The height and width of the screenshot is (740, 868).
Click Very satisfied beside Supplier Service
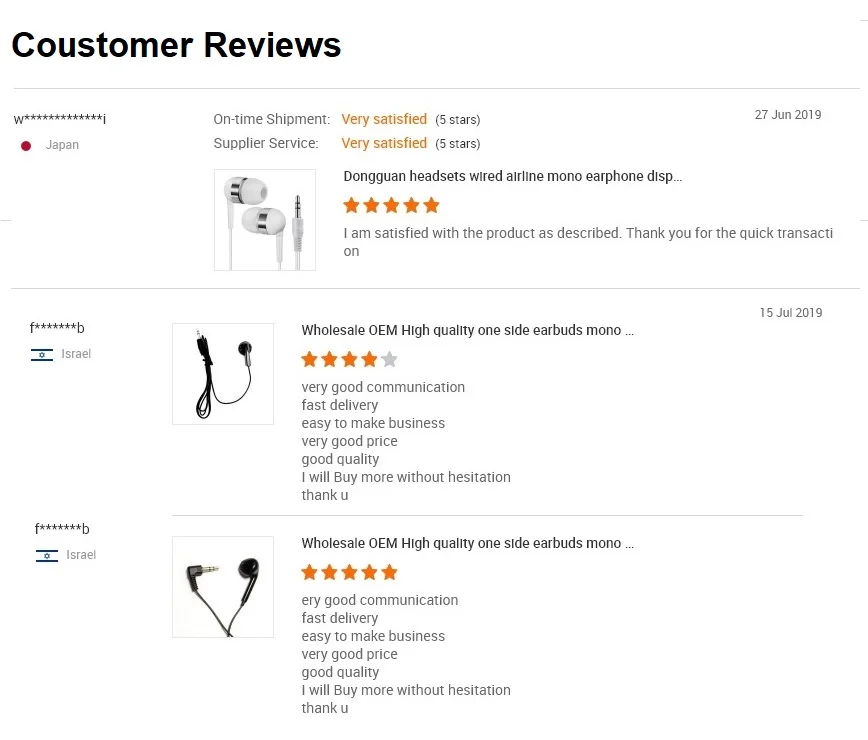[384, 143]
